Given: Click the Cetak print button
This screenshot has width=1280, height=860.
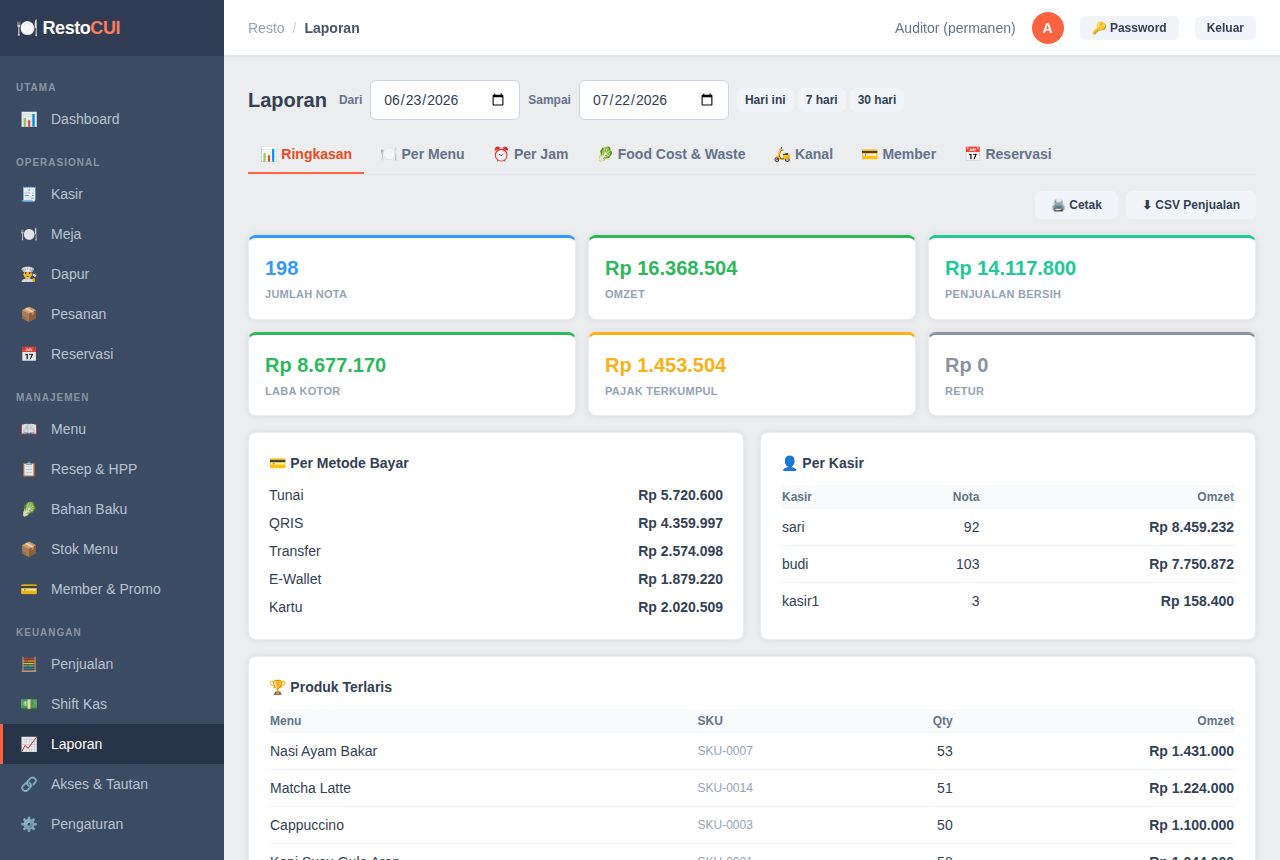Looking at the screenshot, I should [1076, 205].
